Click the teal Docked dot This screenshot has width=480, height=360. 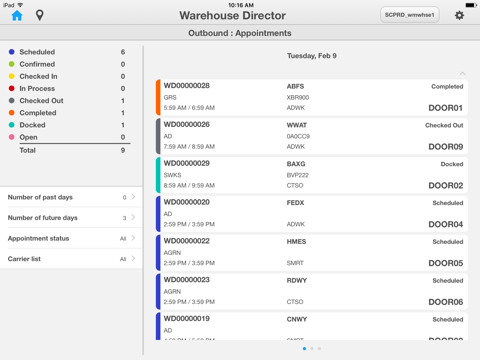(x=12, y=125)
